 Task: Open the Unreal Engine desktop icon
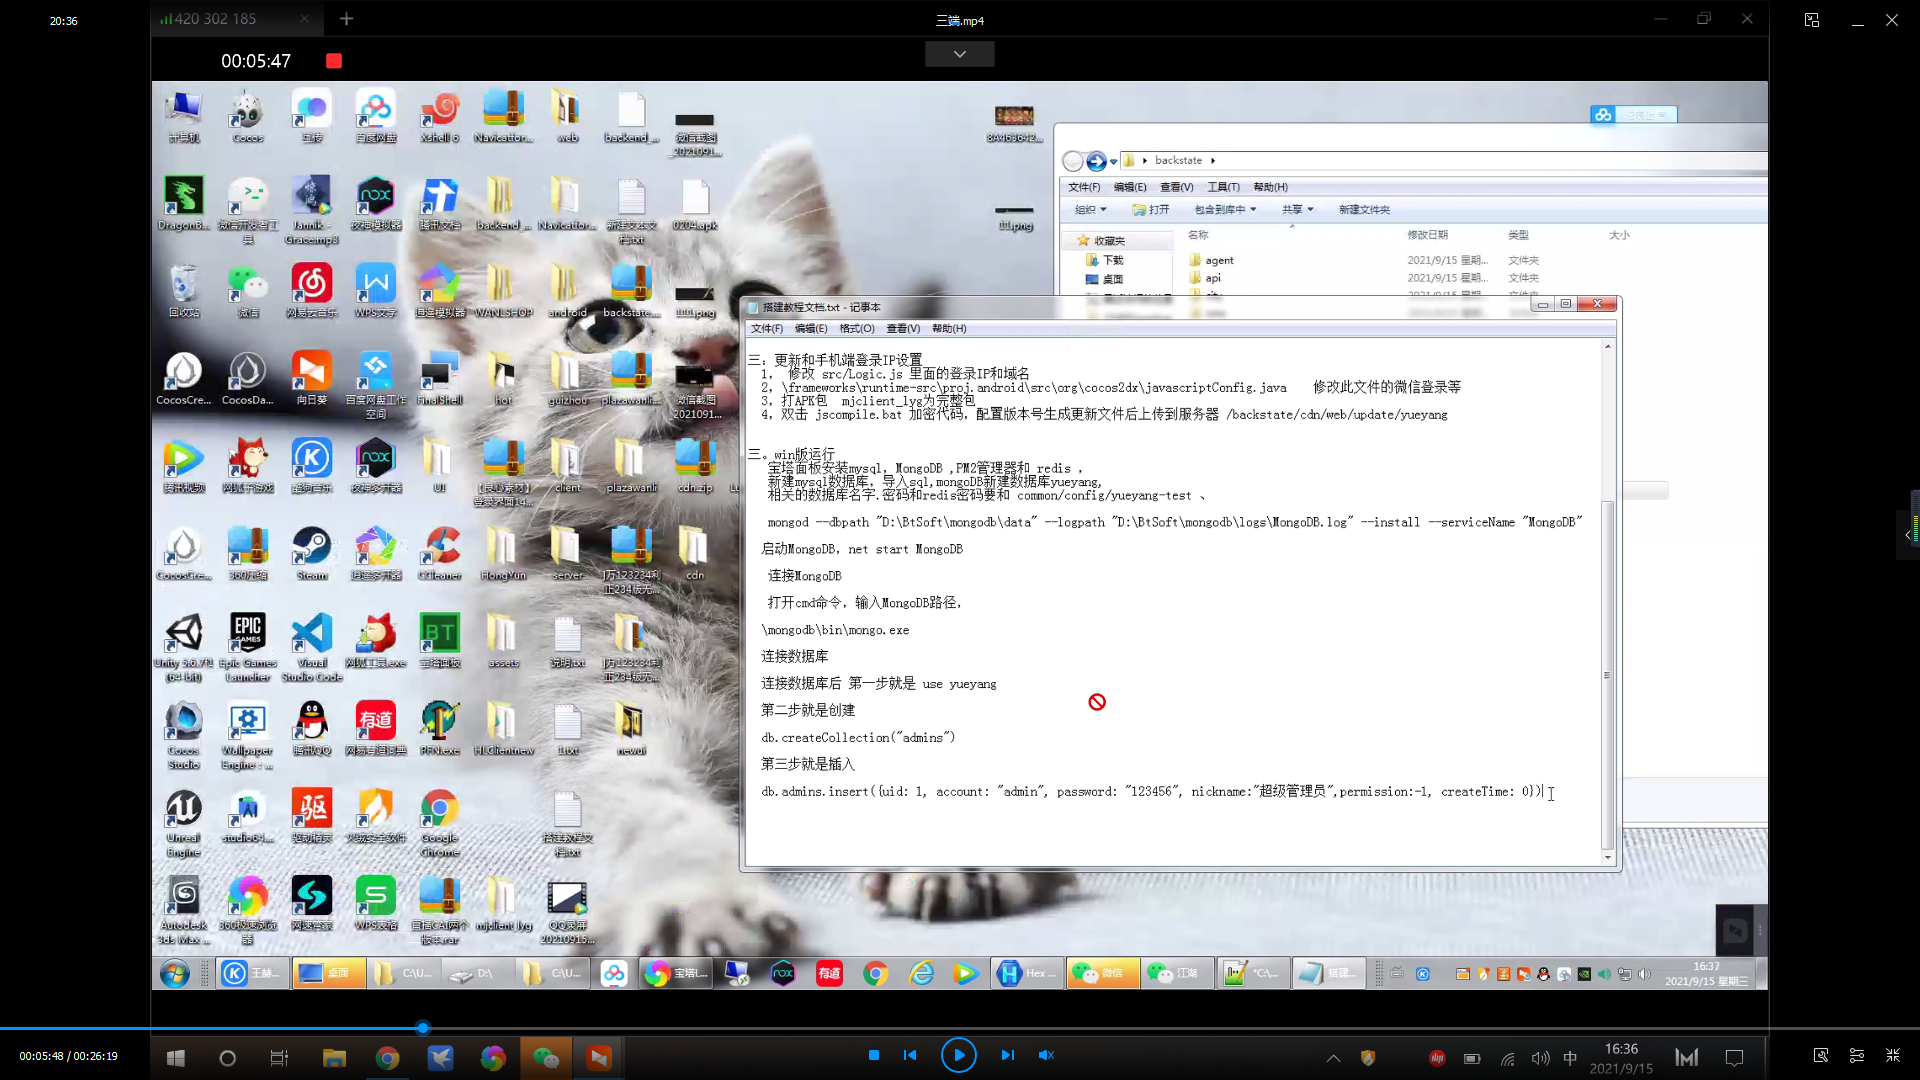[x=184, y=823]
